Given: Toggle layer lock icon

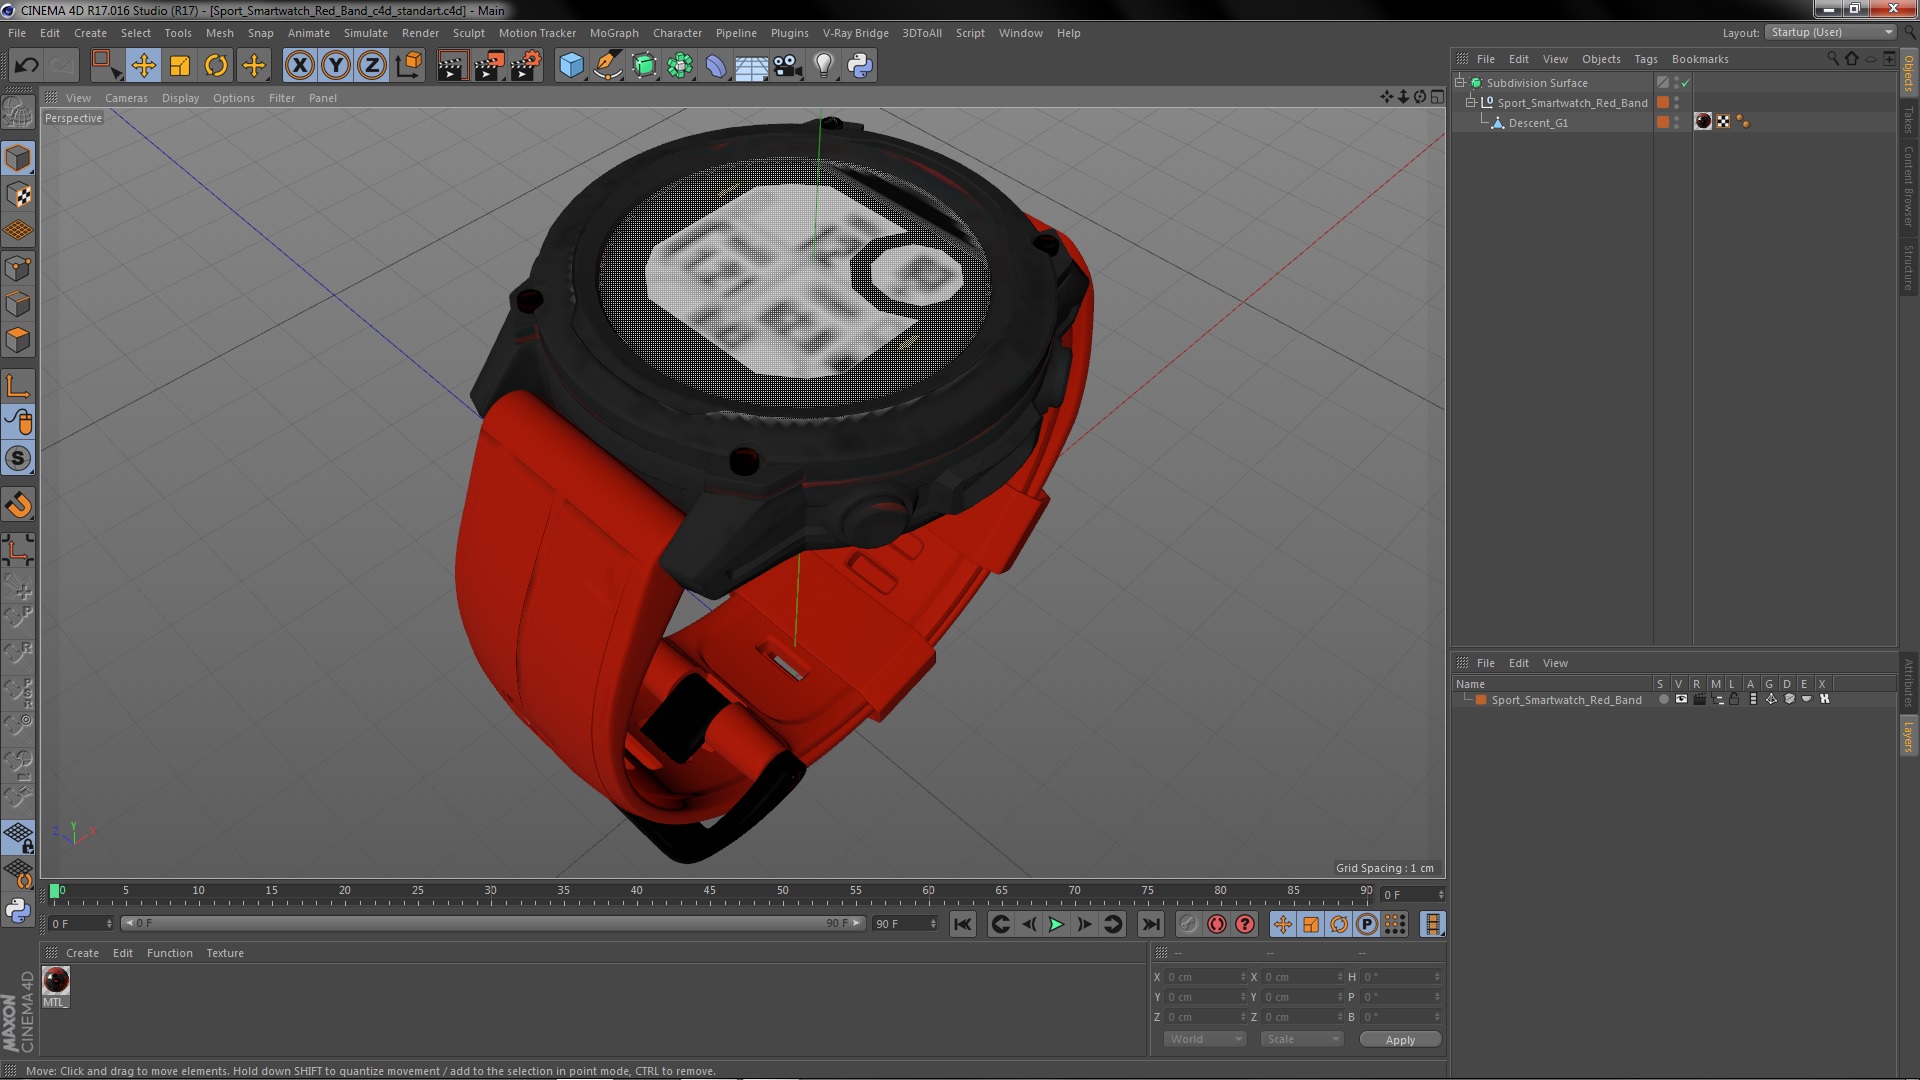Looking at the screenshot, I should [x=1734, y=700].
